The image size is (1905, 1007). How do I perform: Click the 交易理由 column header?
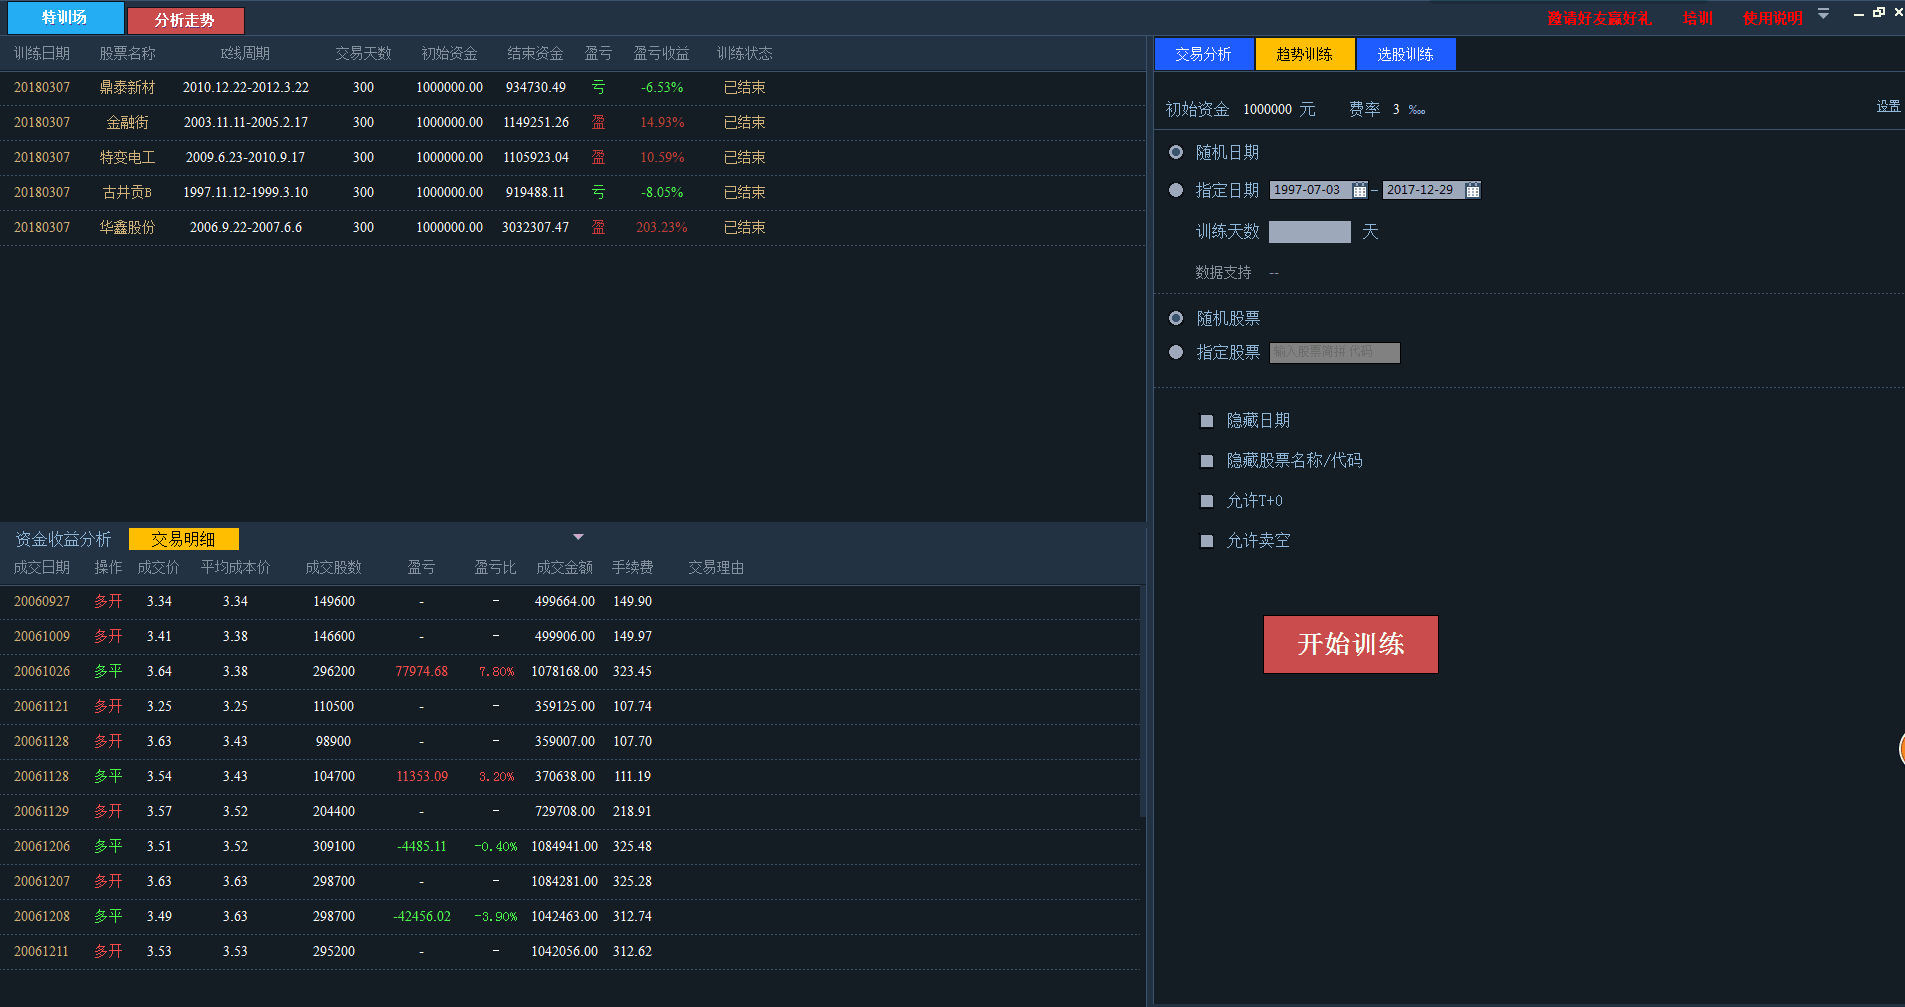716,567
